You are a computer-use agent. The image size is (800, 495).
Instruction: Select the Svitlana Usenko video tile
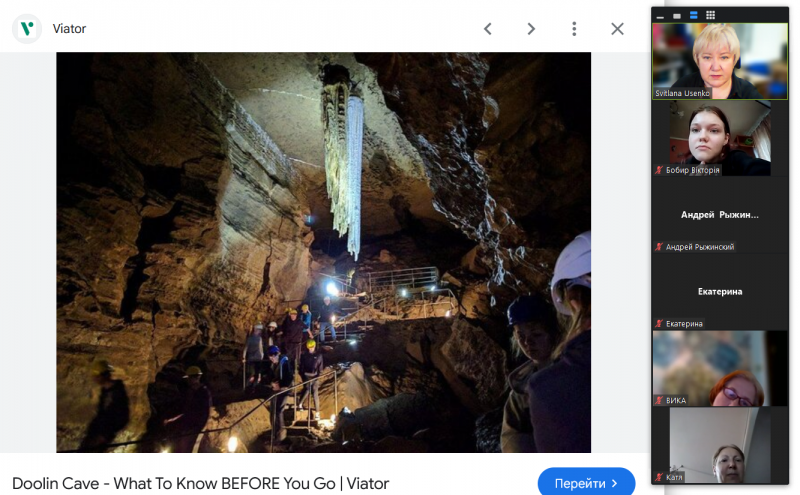720,61
